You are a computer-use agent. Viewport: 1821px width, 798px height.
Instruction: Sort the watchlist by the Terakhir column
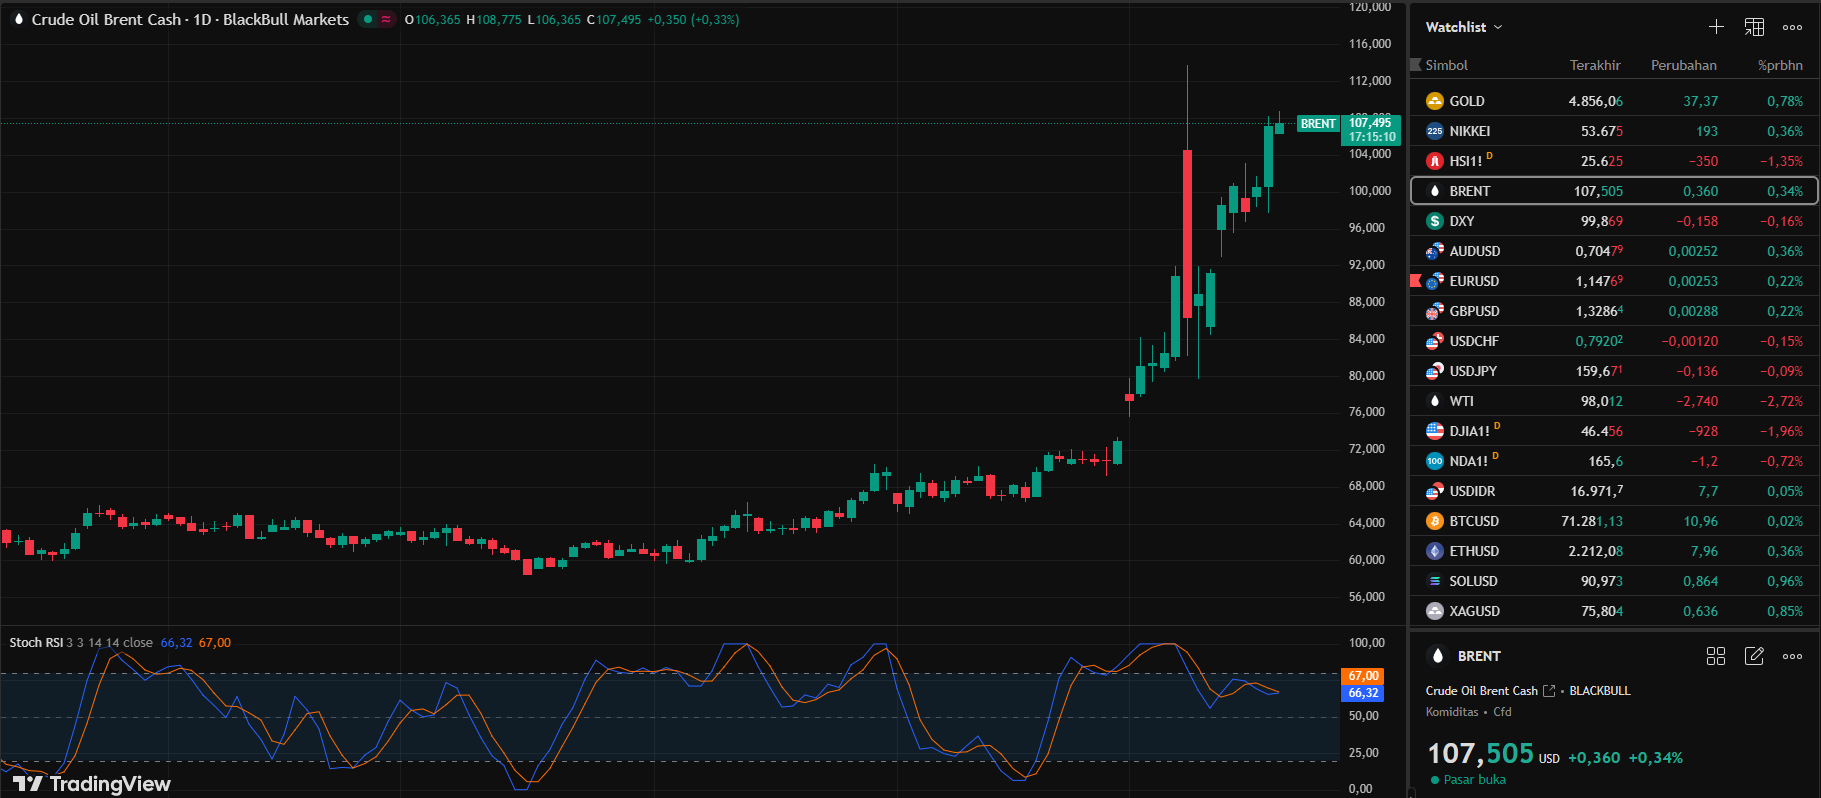(1594, 65)
